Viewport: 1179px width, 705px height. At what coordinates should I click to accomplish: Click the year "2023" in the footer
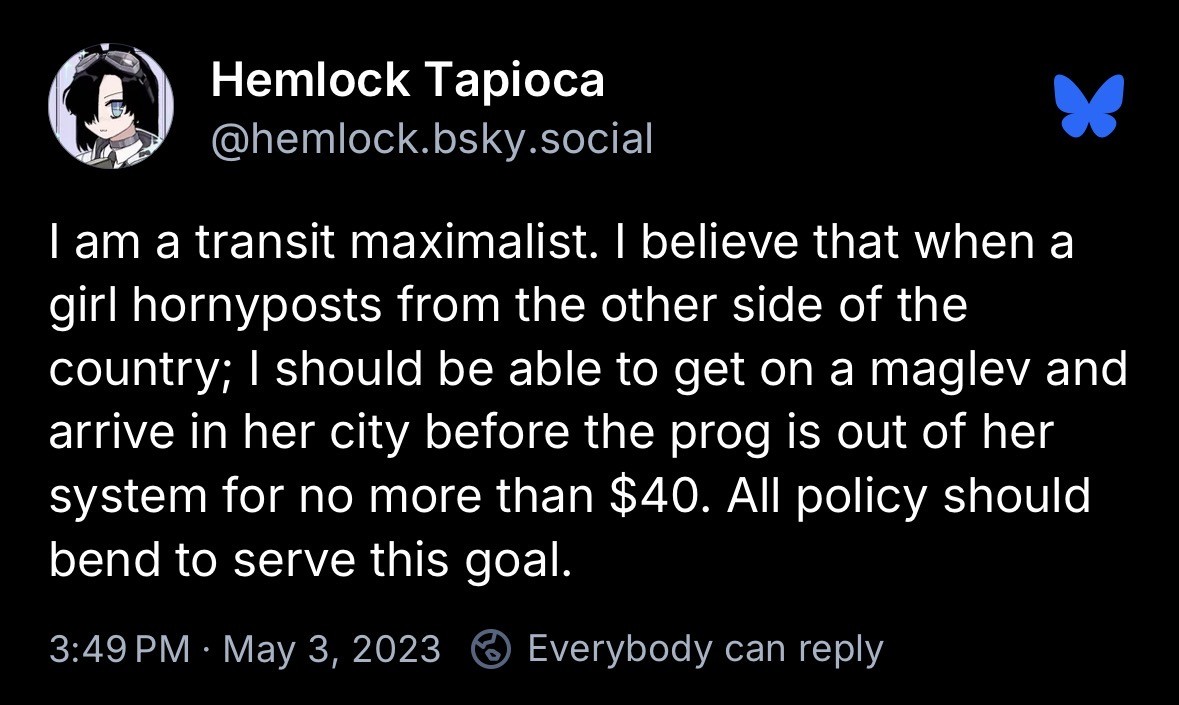point(399,649)
